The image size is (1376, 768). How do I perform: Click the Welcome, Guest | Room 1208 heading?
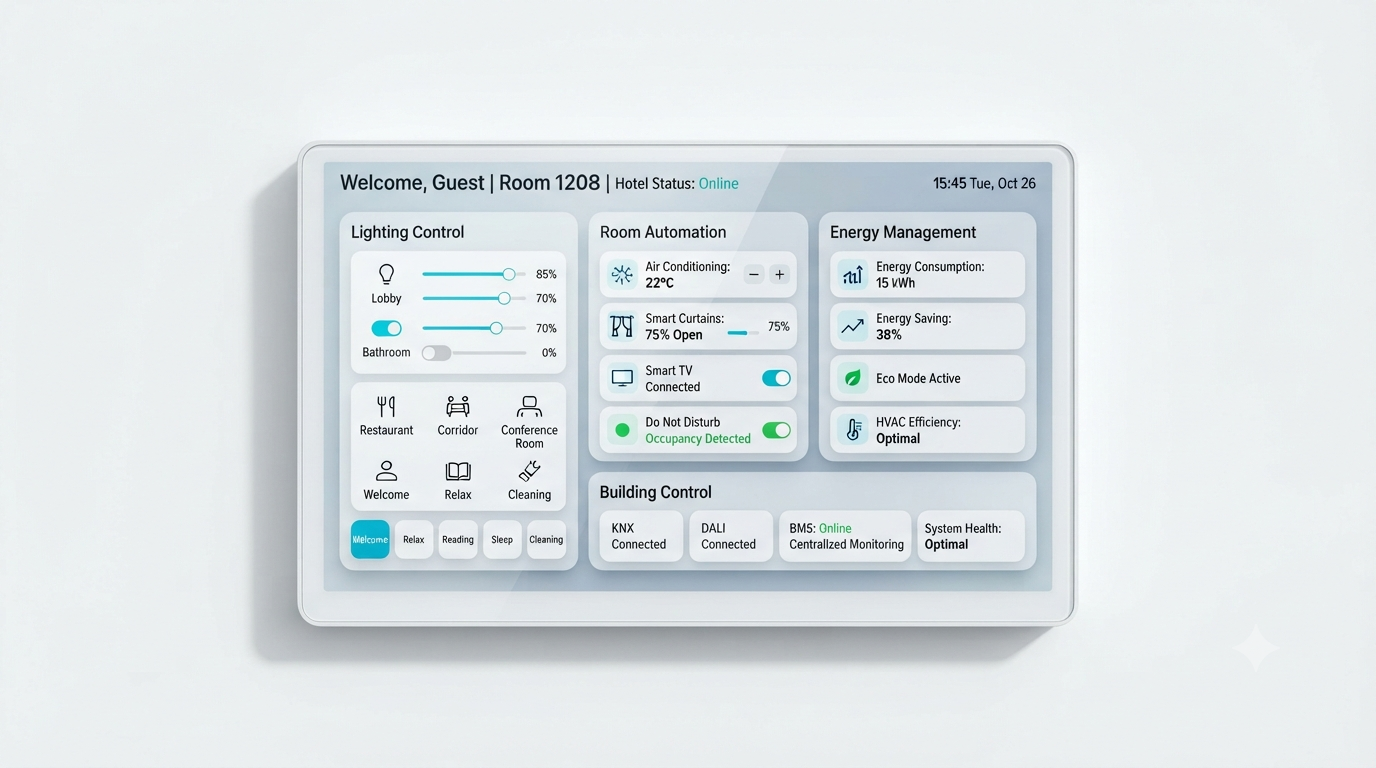click(x=470, y=183)
